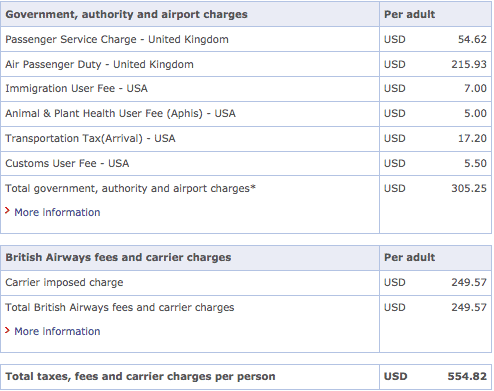Screen dimensions: 494x391
Task: Click Transportation Tax(Arrival) - USA label
Action: tap(90, 138)
